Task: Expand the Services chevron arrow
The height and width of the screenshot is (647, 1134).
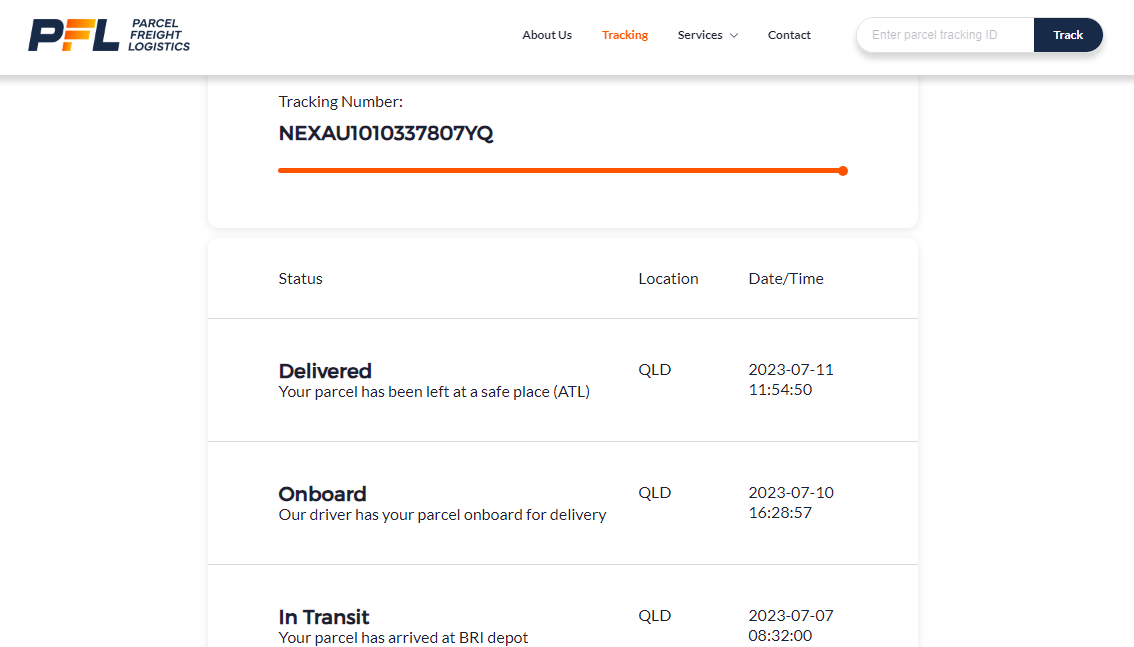Action: click(x=734, y=36)
